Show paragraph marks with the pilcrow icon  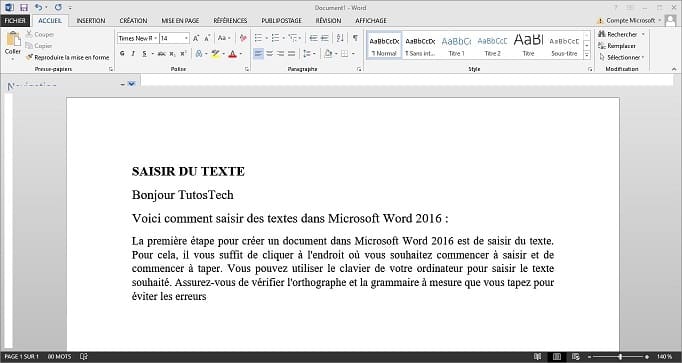click(355, 38)
